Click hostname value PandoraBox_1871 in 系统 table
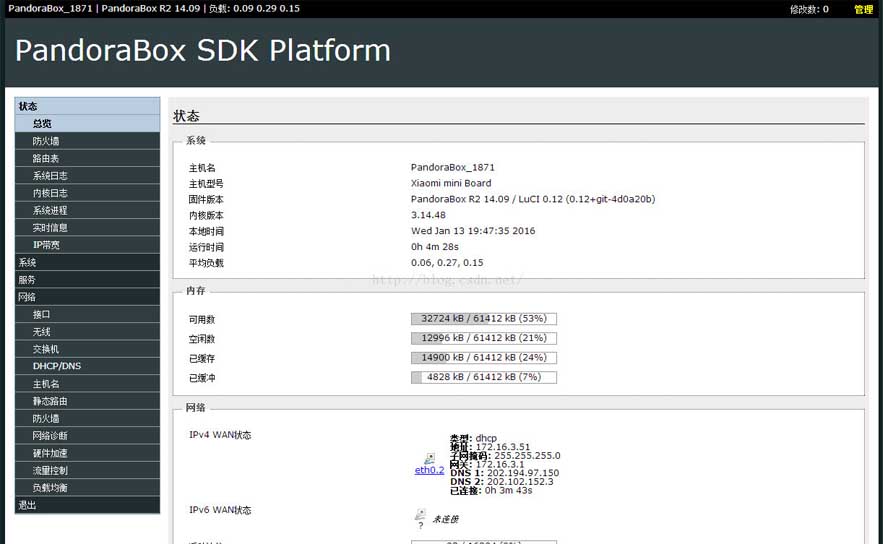Image resolution: width=883 pixels, height=544 pixels. 453,167
